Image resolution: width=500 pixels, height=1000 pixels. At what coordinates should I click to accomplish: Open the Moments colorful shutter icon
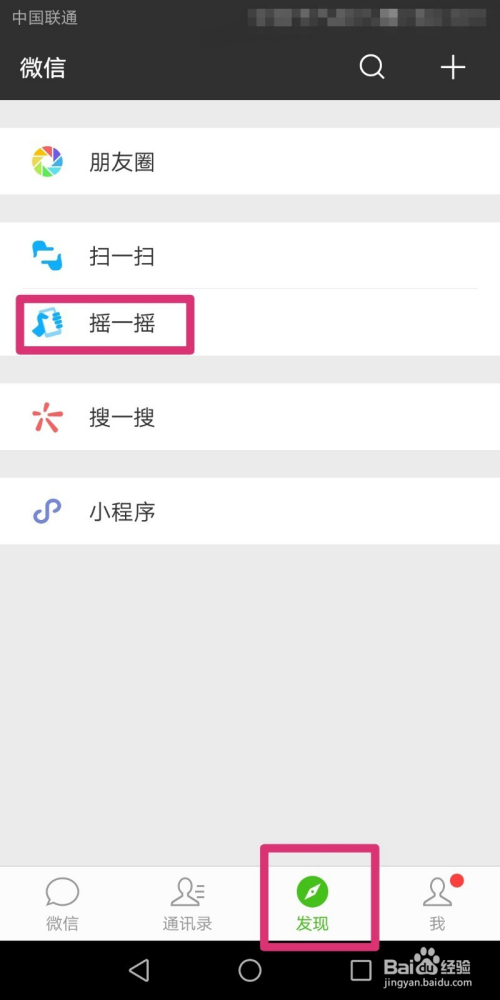[47, 161]
